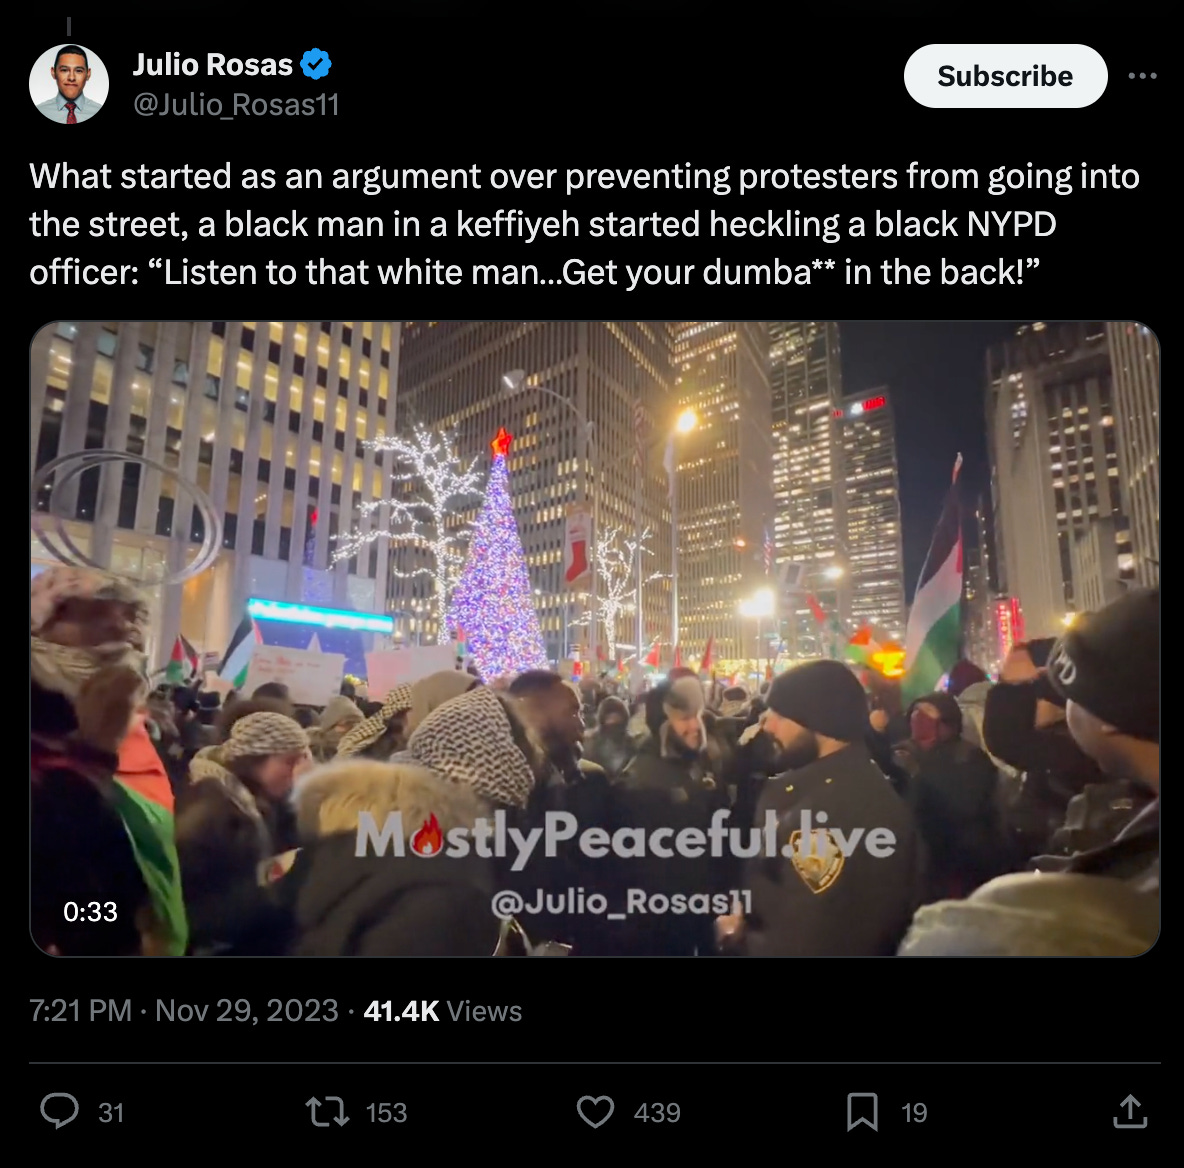Click the 19 bookmarks count
Viewport: 1184px width, 1168px height.
point(914,1113)
